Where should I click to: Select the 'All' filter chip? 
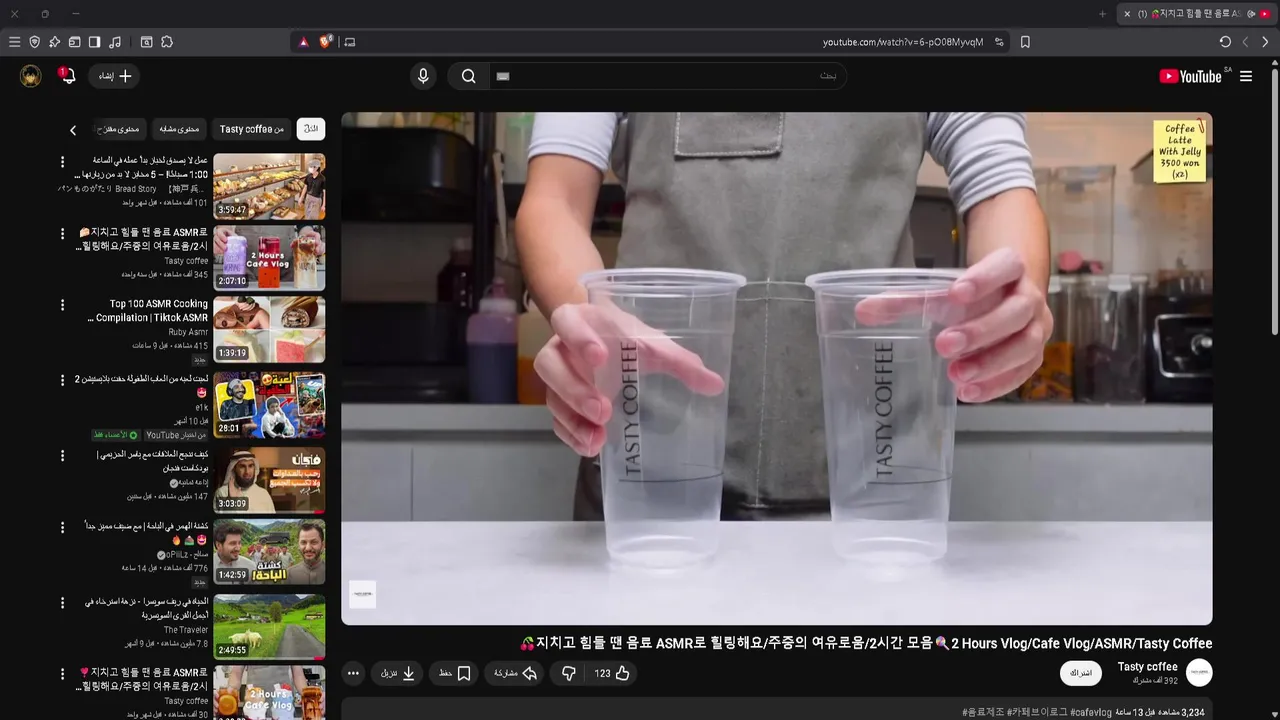(311, 129)
